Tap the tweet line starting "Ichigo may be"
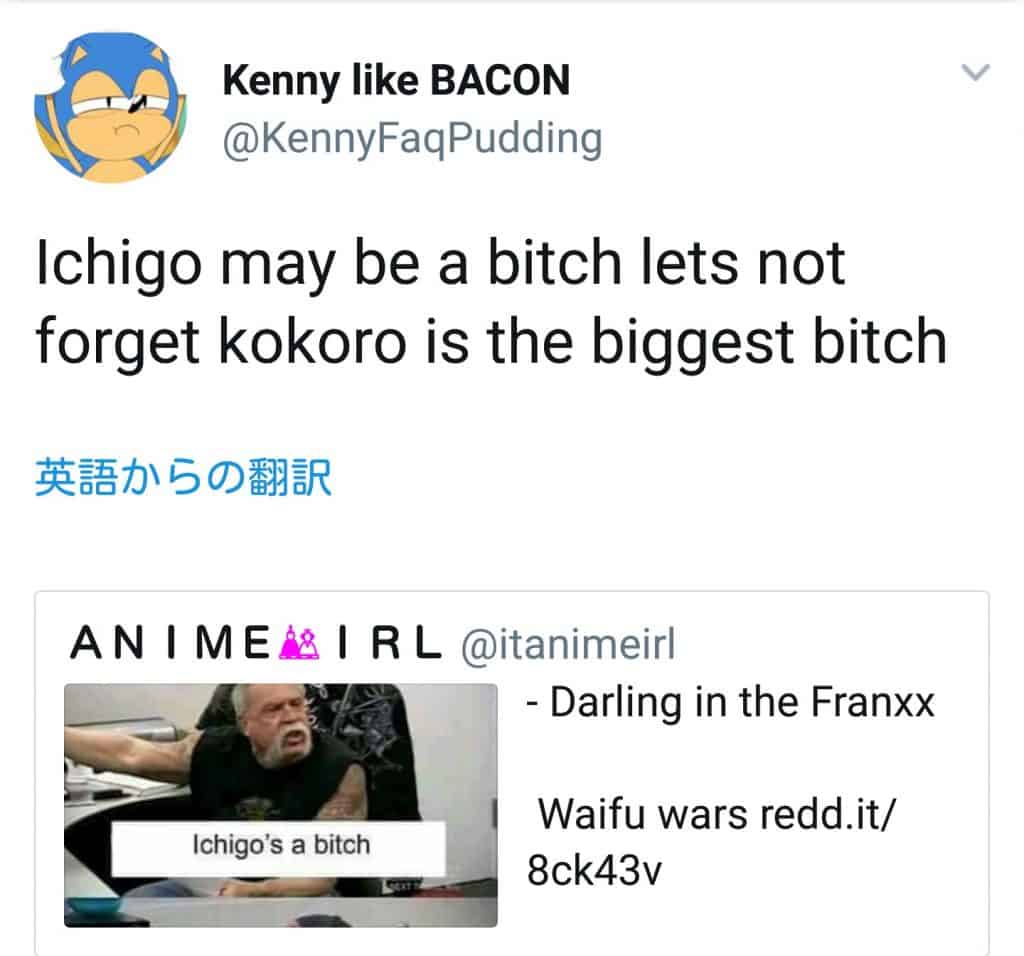The width and height of the screenshot is (1024, 956). (441, 264)
